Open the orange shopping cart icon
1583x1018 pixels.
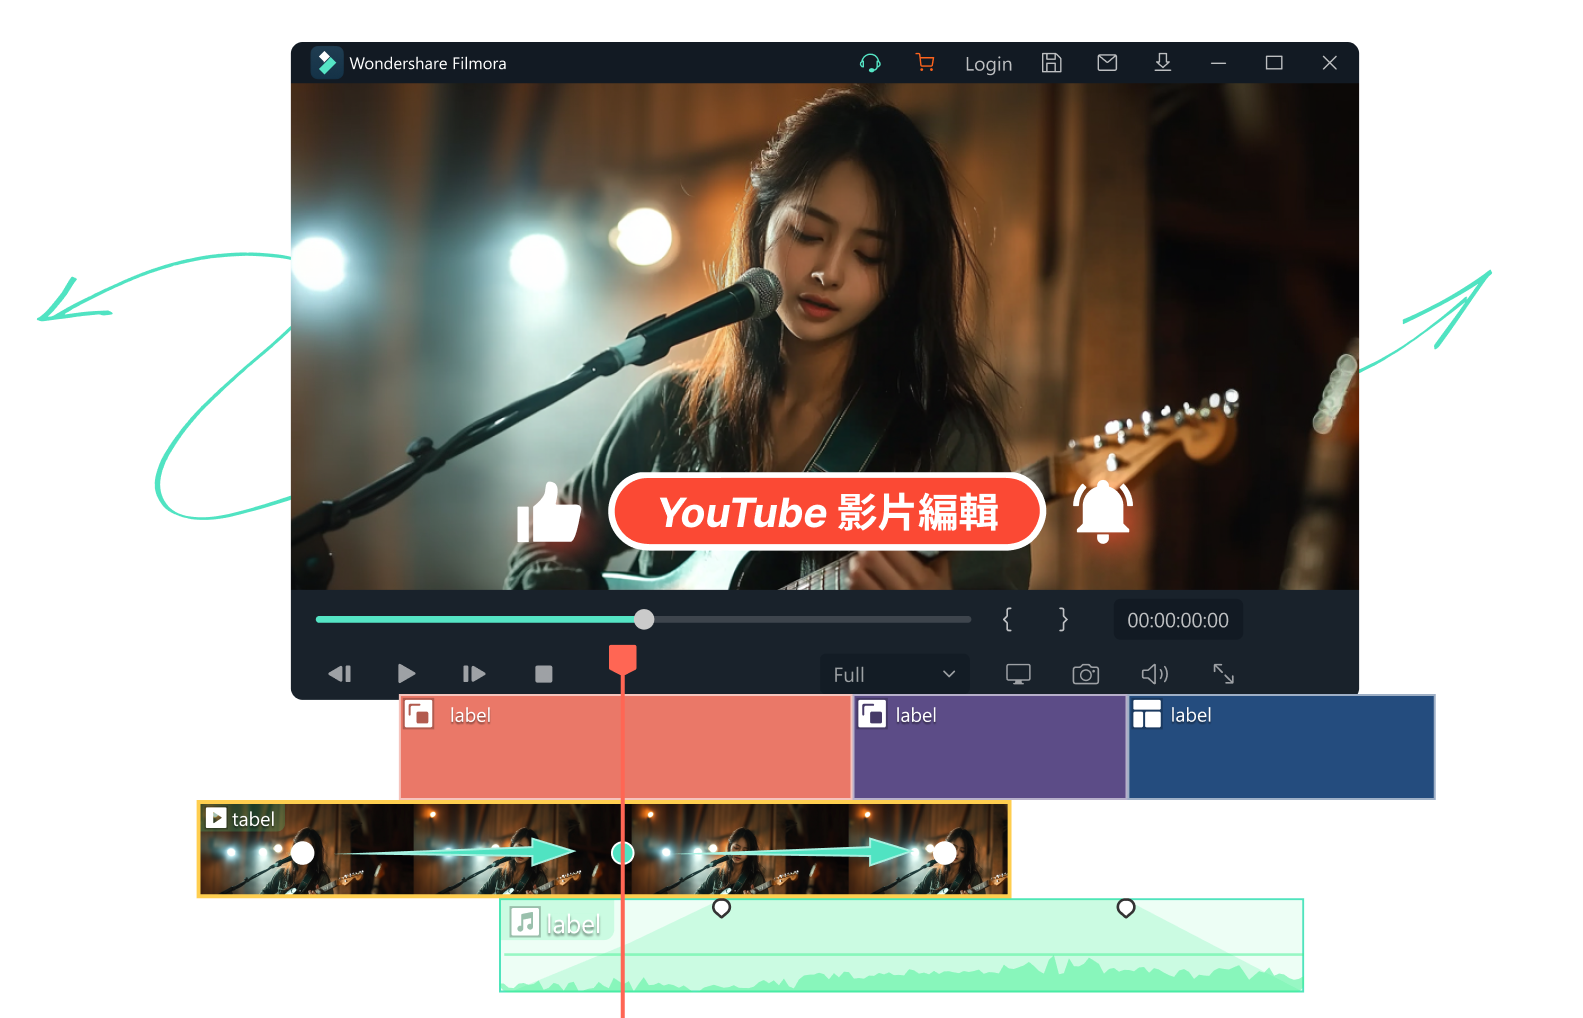tap(925, 63)
